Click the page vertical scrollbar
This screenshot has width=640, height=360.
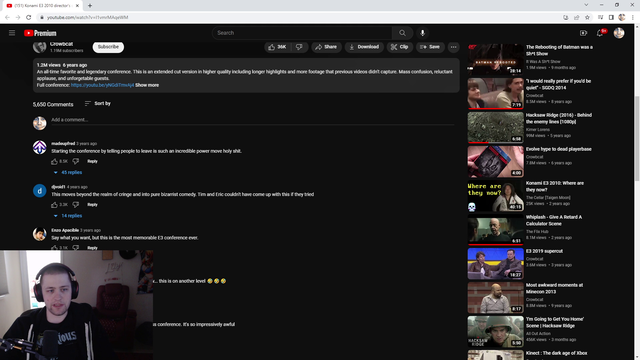coord(637,139)
